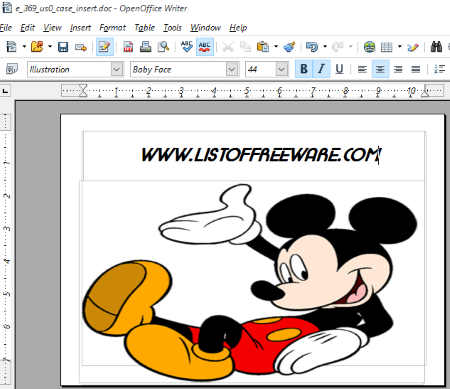The height and width of the screenshot is (389, 450).
Task: Apply Justified alignment
Action: point(415,69)
